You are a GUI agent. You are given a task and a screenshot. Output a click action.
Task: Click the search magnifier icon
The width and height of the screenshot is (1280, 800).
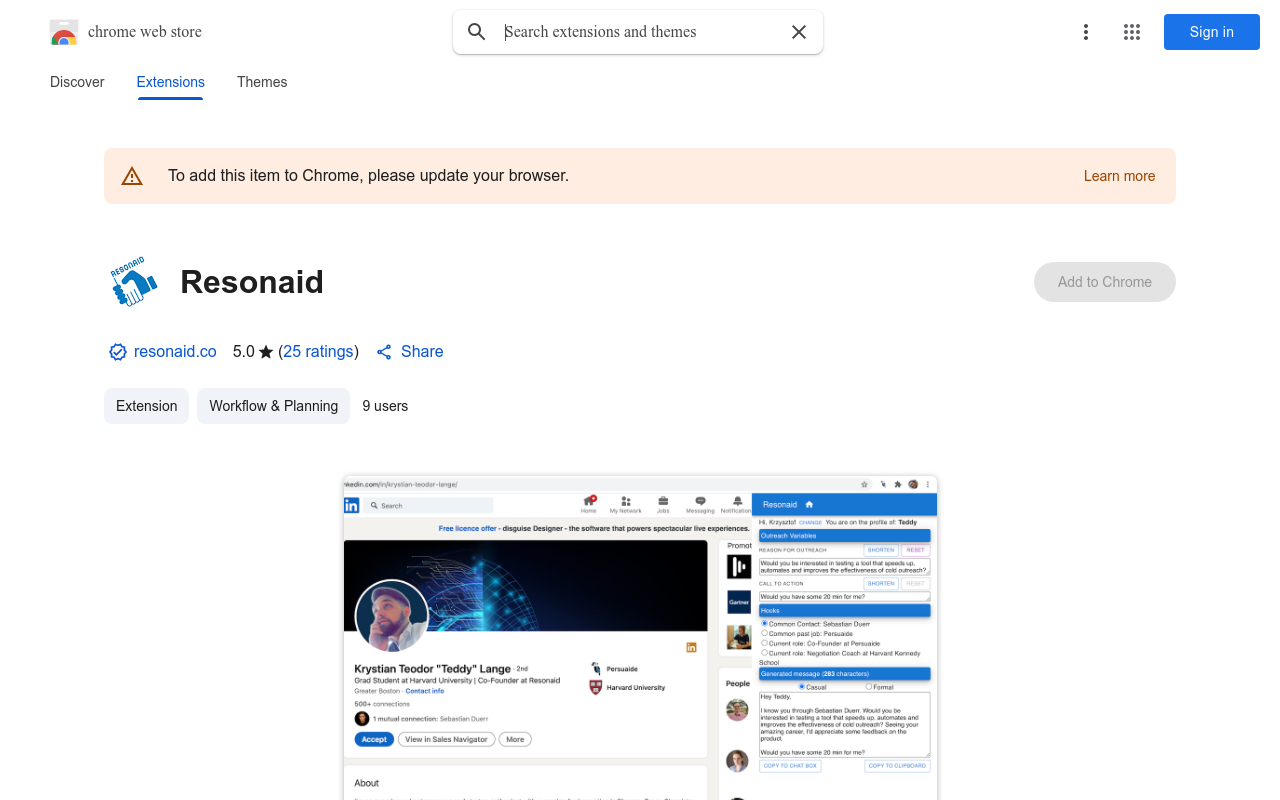coord(477,32)
